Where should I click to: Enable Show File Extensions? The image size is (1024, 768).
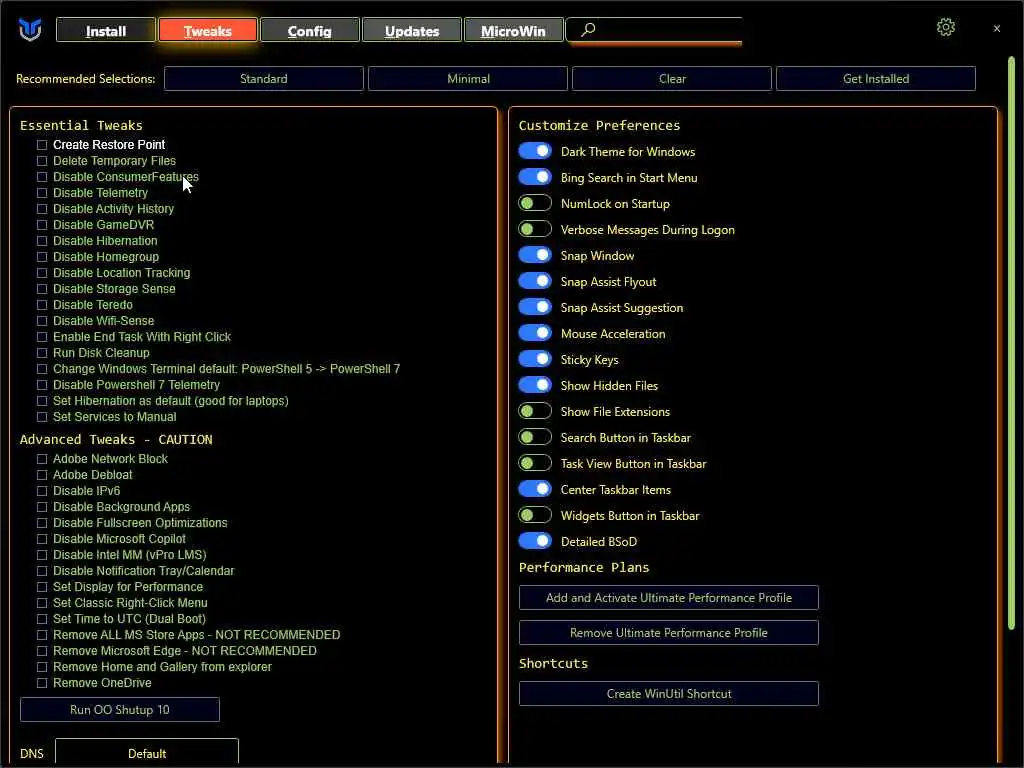(x=535, y=411)
